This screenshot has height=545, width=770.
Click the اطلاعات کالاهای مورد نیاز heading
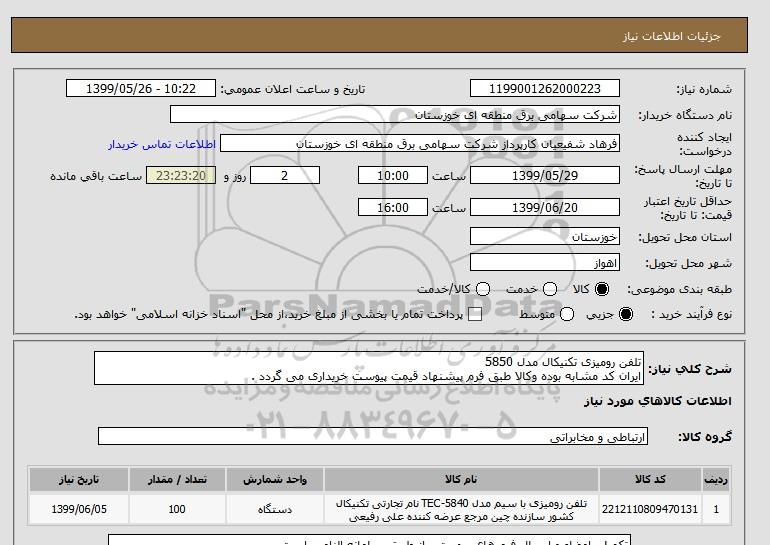click(658, 401)
